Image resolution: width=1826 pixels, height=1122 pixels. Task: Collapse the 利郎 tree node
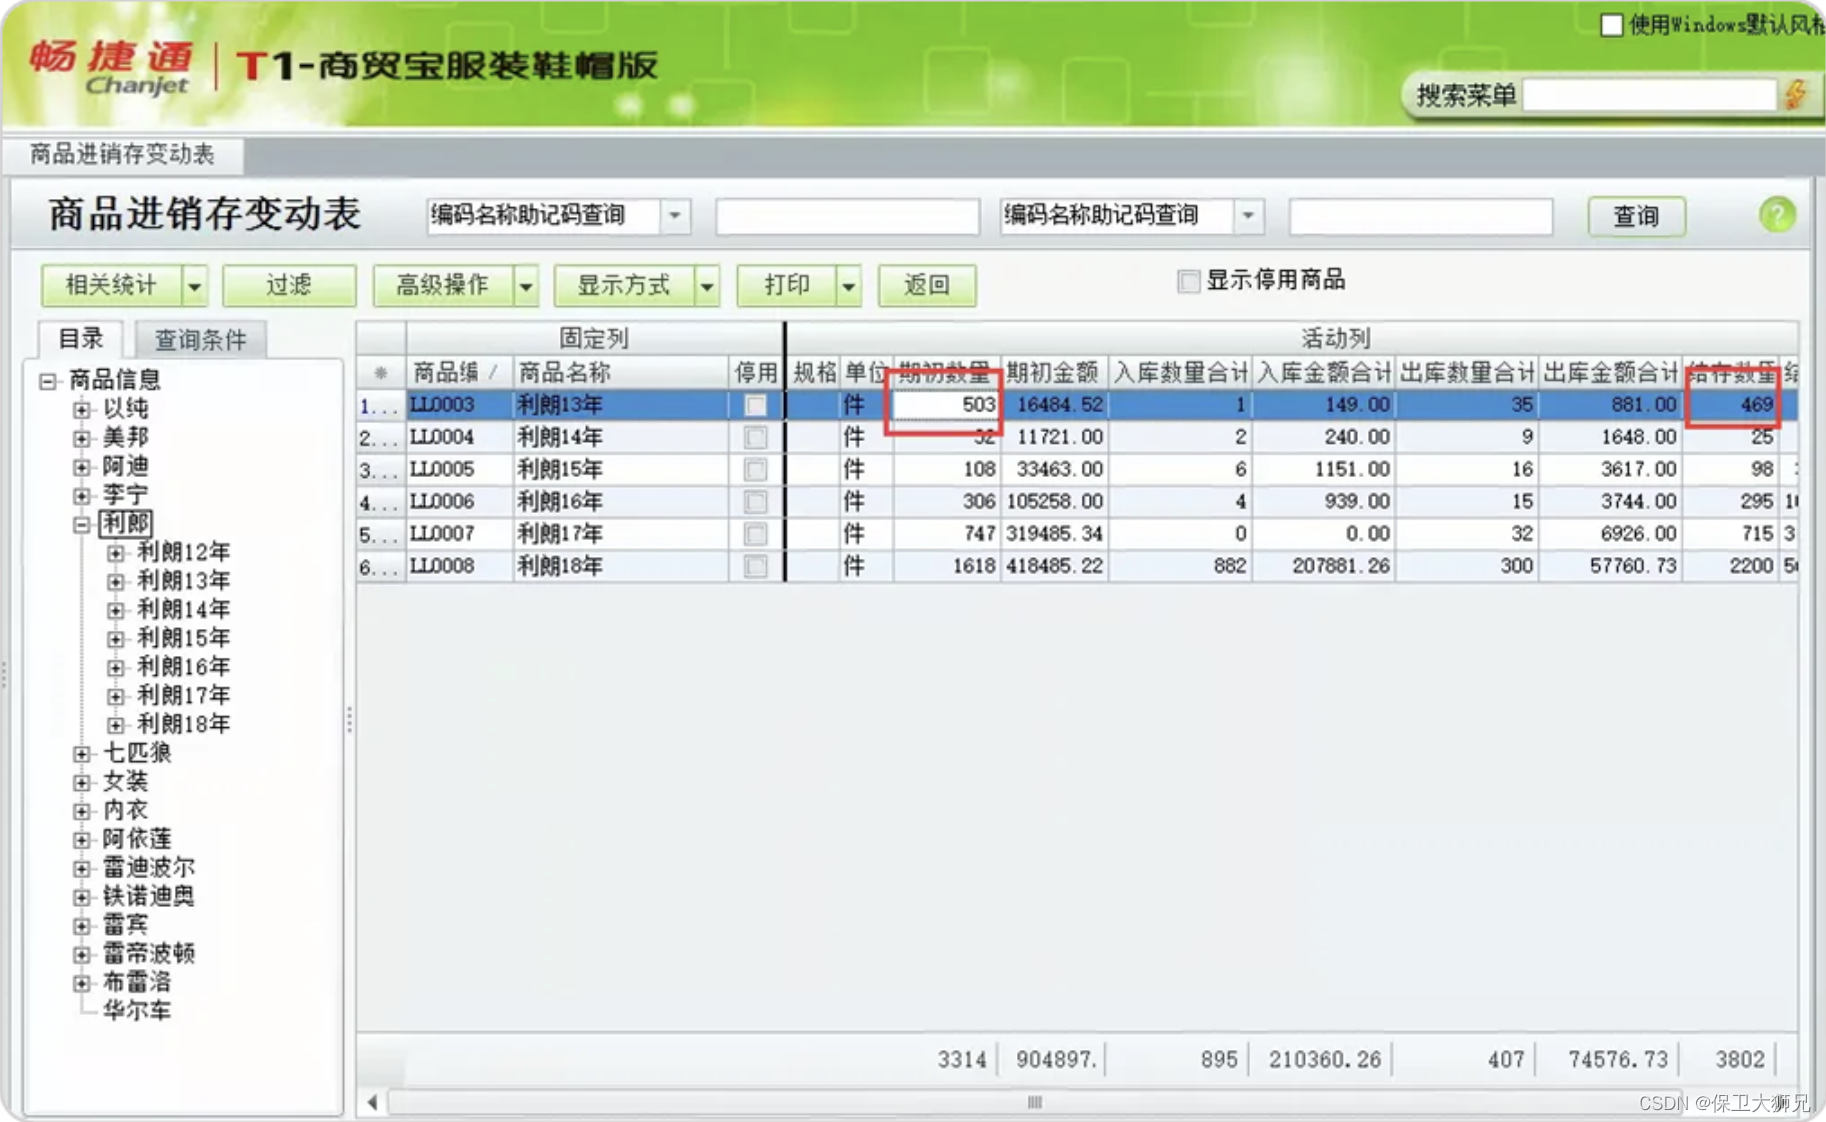coord(82,524)
